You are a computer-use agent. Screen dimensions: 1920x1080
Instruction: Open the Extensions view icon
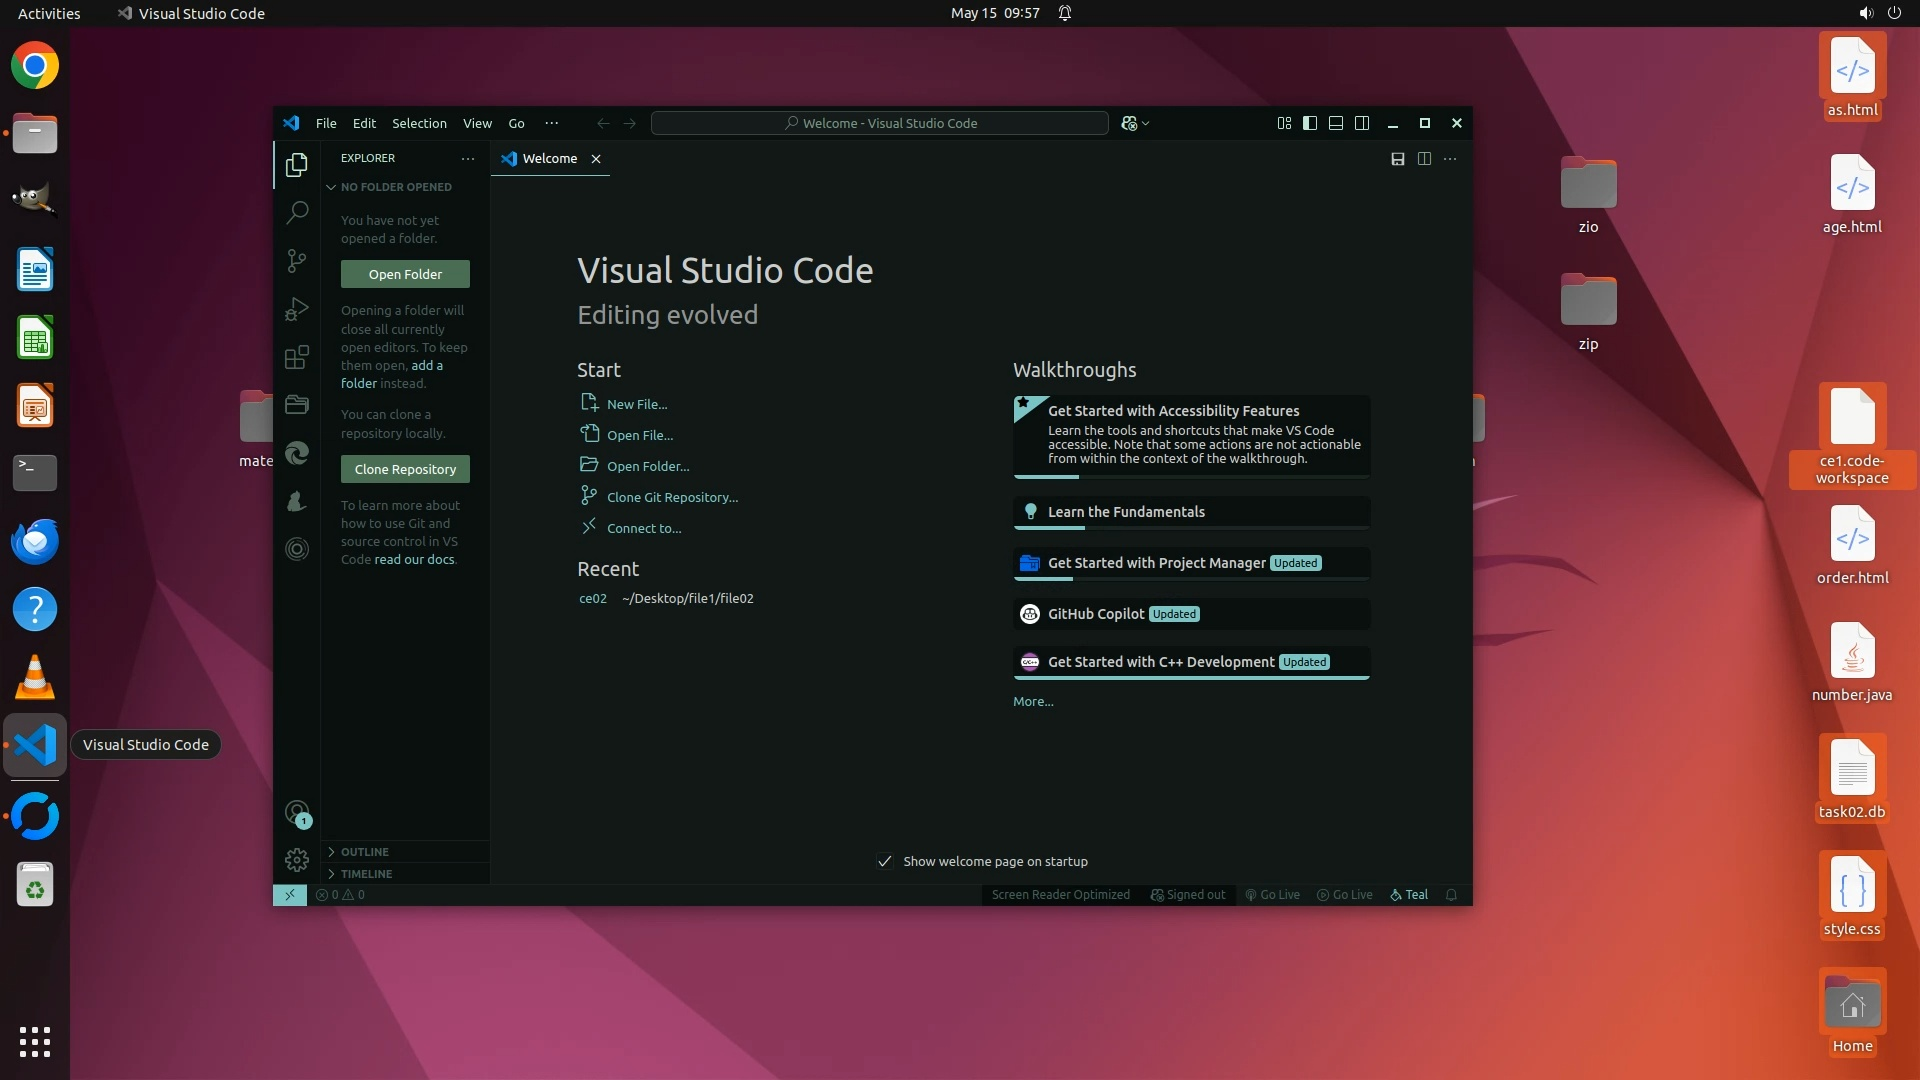click(x=297, y=357)
